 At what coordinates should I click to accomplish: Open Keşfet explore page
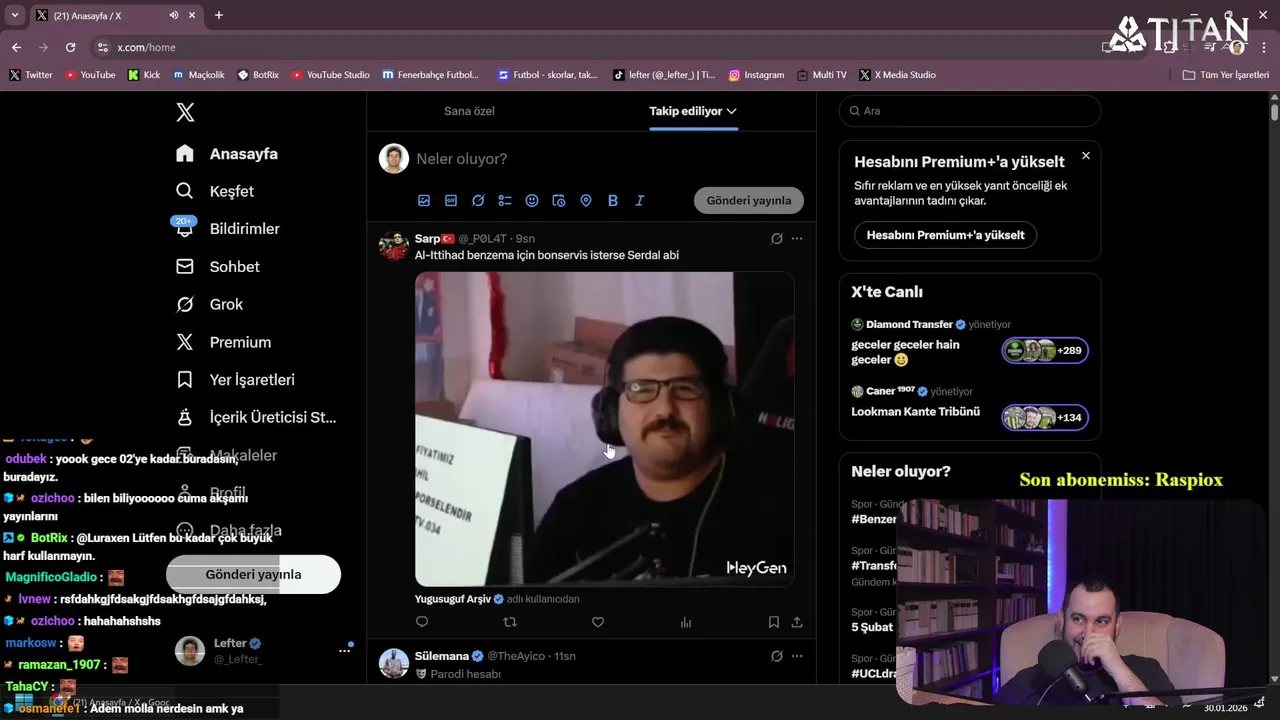pos(215,191)
